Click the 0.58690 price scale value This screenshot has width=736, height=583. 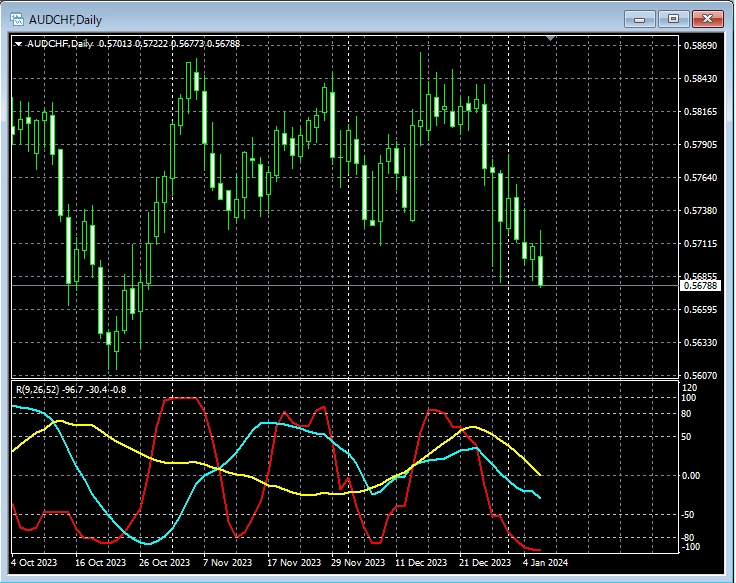click(700, 46)
